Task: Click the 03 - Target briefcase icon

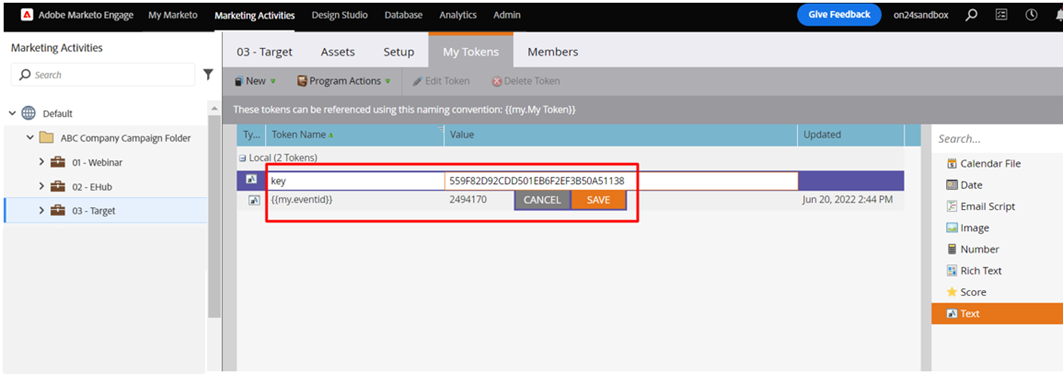Action: [58, 210]
